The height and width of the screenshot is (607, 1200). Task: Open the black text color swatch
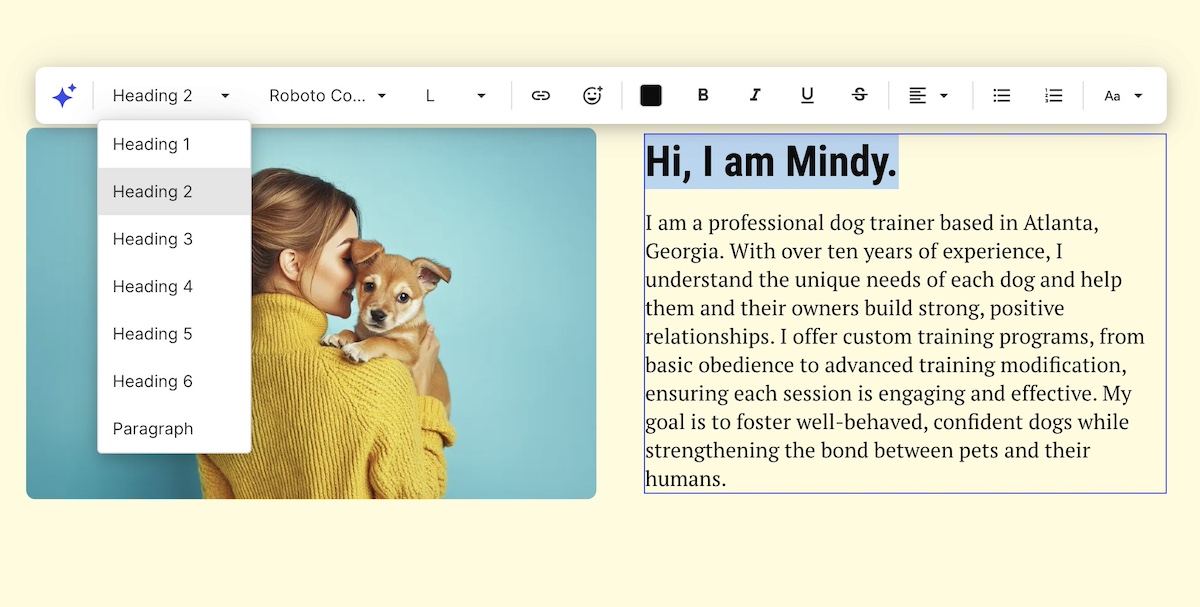651,95
